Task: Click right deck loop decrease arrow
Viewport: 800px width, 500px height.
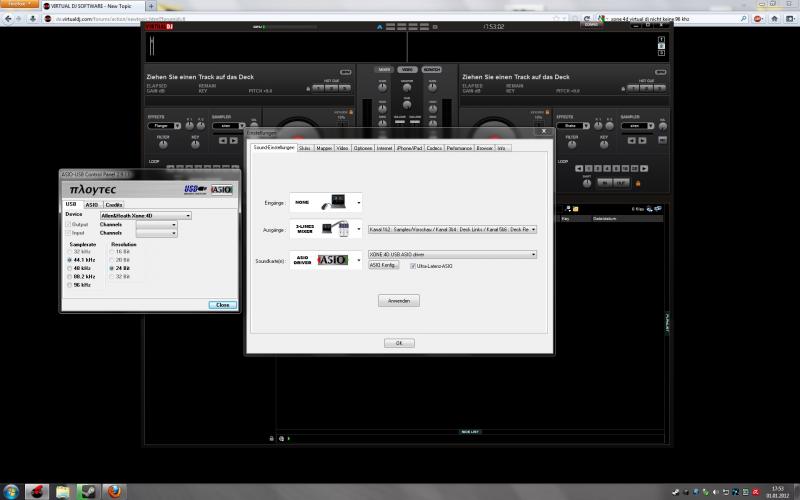Action: [x=579, y=168]
